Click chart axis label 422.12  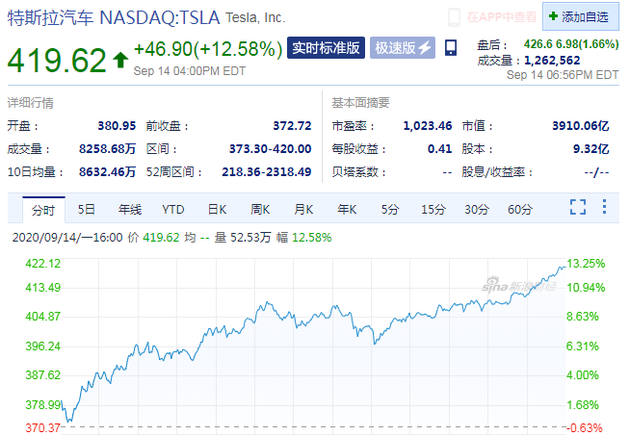click(43, 264)
